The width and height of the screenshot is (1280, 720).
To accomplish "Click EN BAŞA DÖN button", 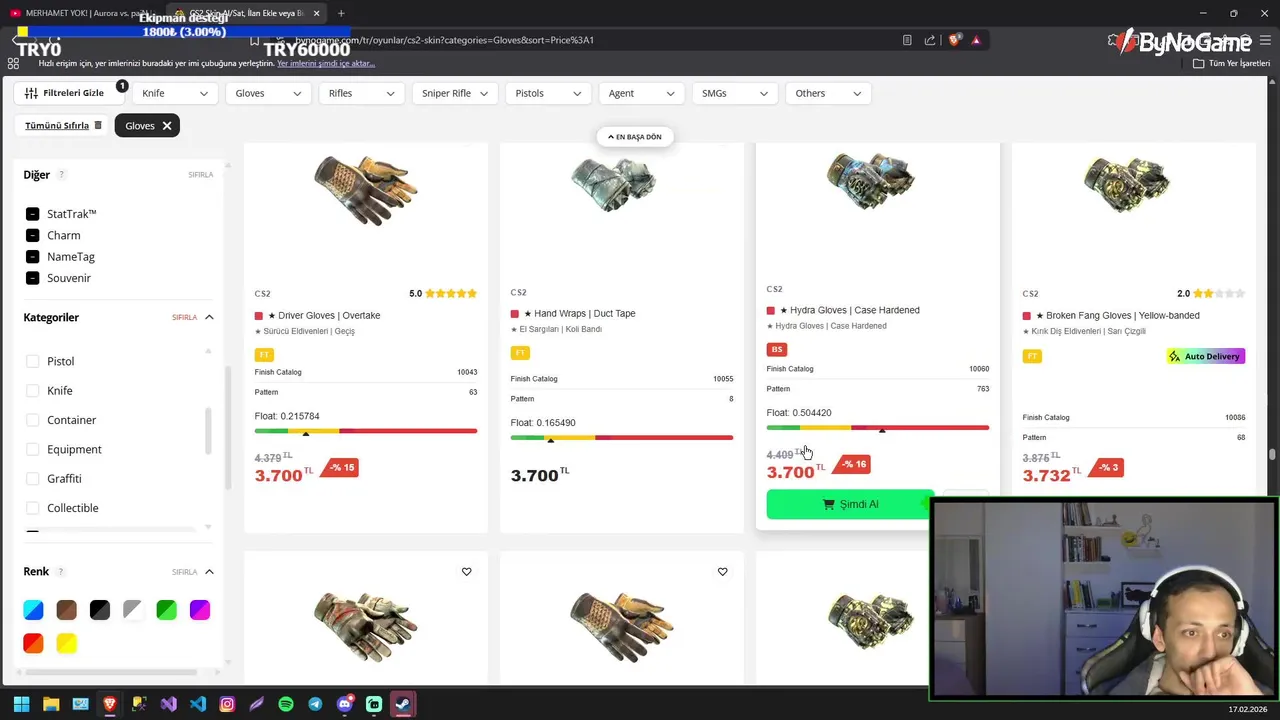I will coord(635,137).
